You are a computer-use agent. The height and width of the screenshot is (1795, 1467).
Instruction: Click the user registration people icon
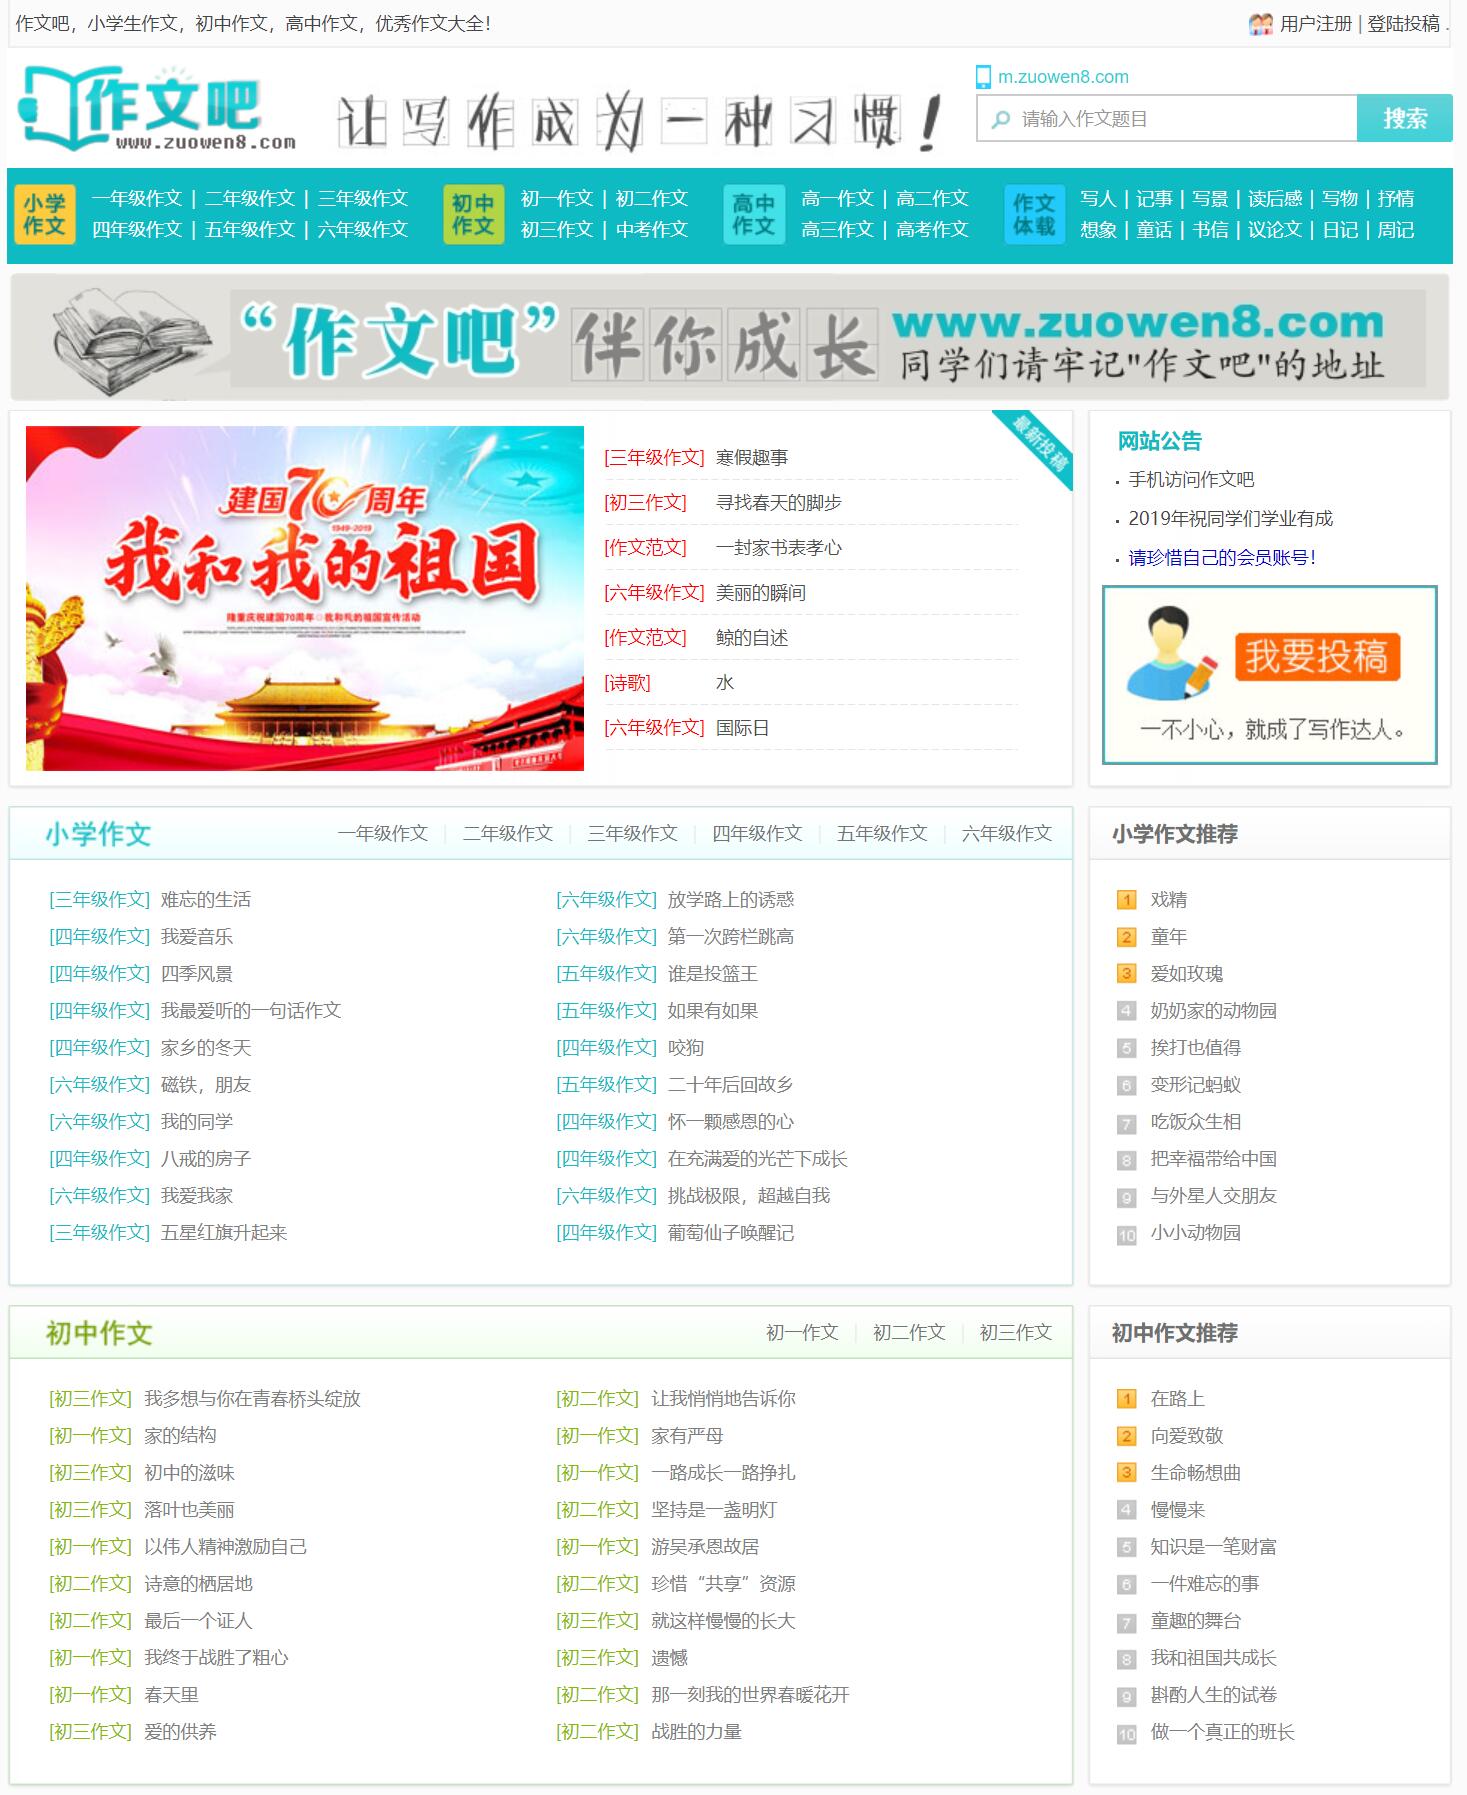pos(1260,24)
